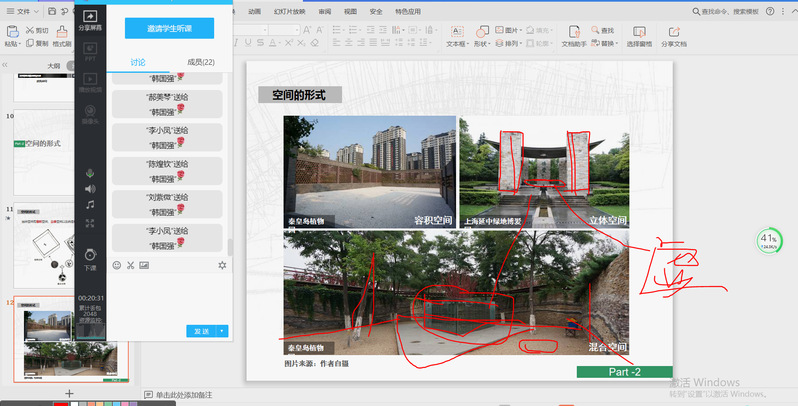Click the send image icon in chat
The height and width of the screenshot is (406, 798).
point(144,265)
